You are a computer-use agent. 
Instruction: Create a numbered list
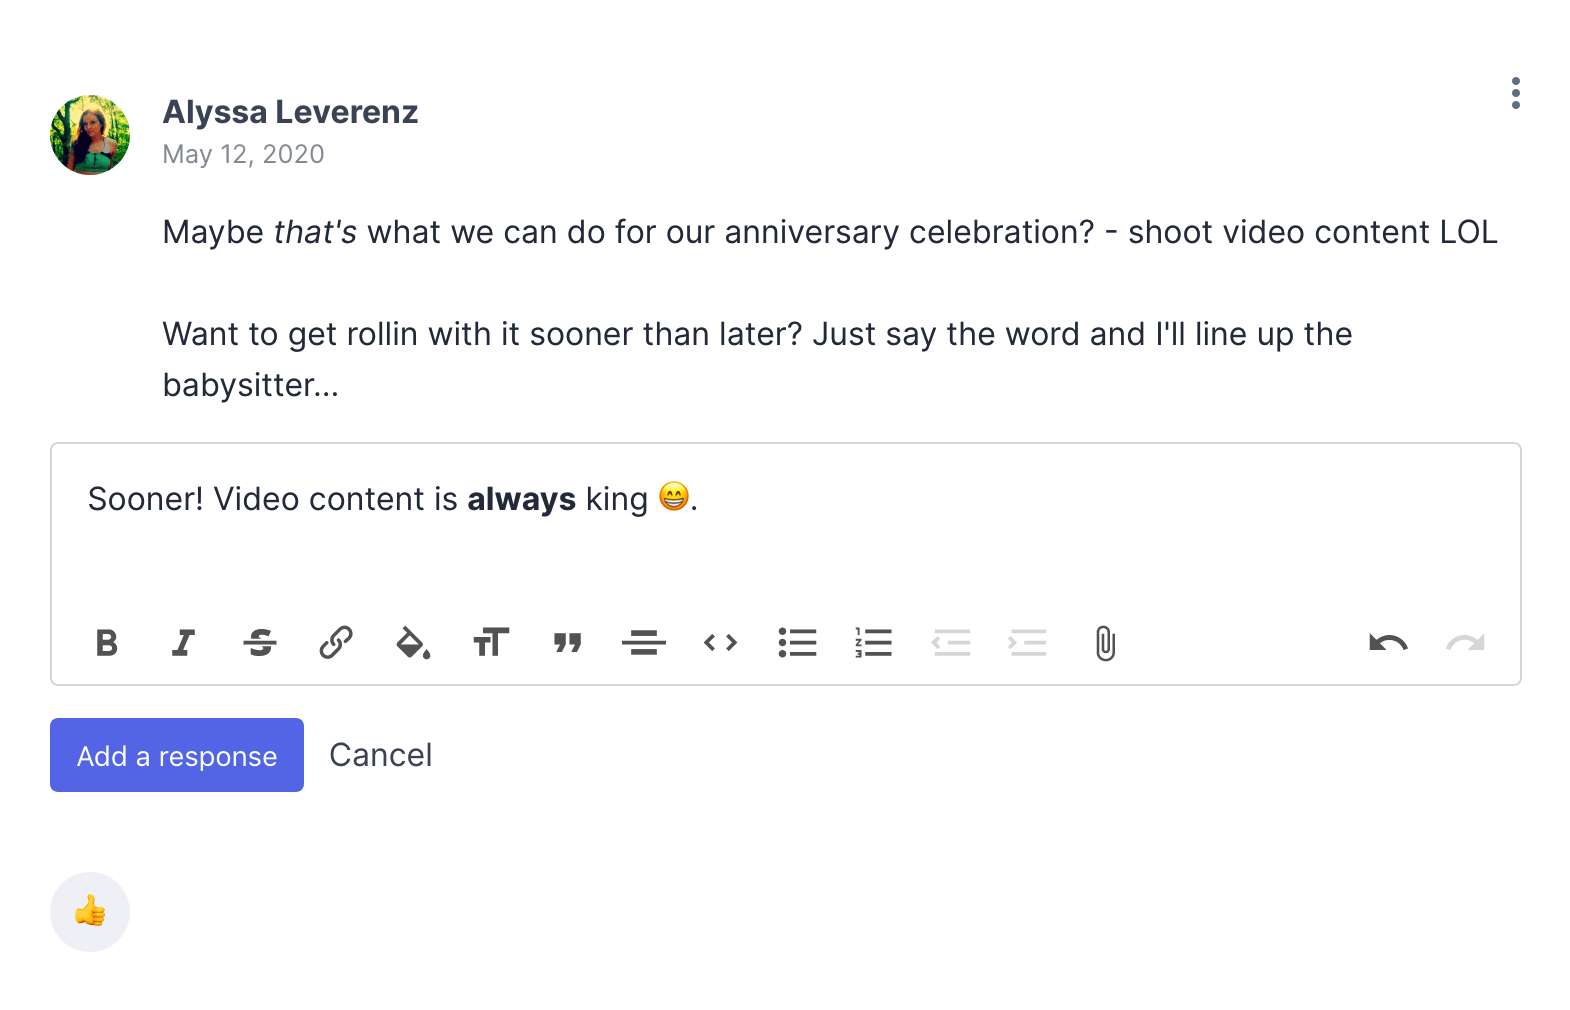coord(874,642)
